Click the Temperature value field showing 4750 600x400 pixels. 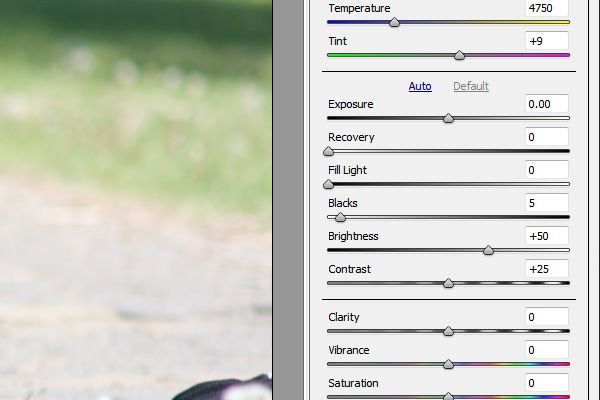546,8
